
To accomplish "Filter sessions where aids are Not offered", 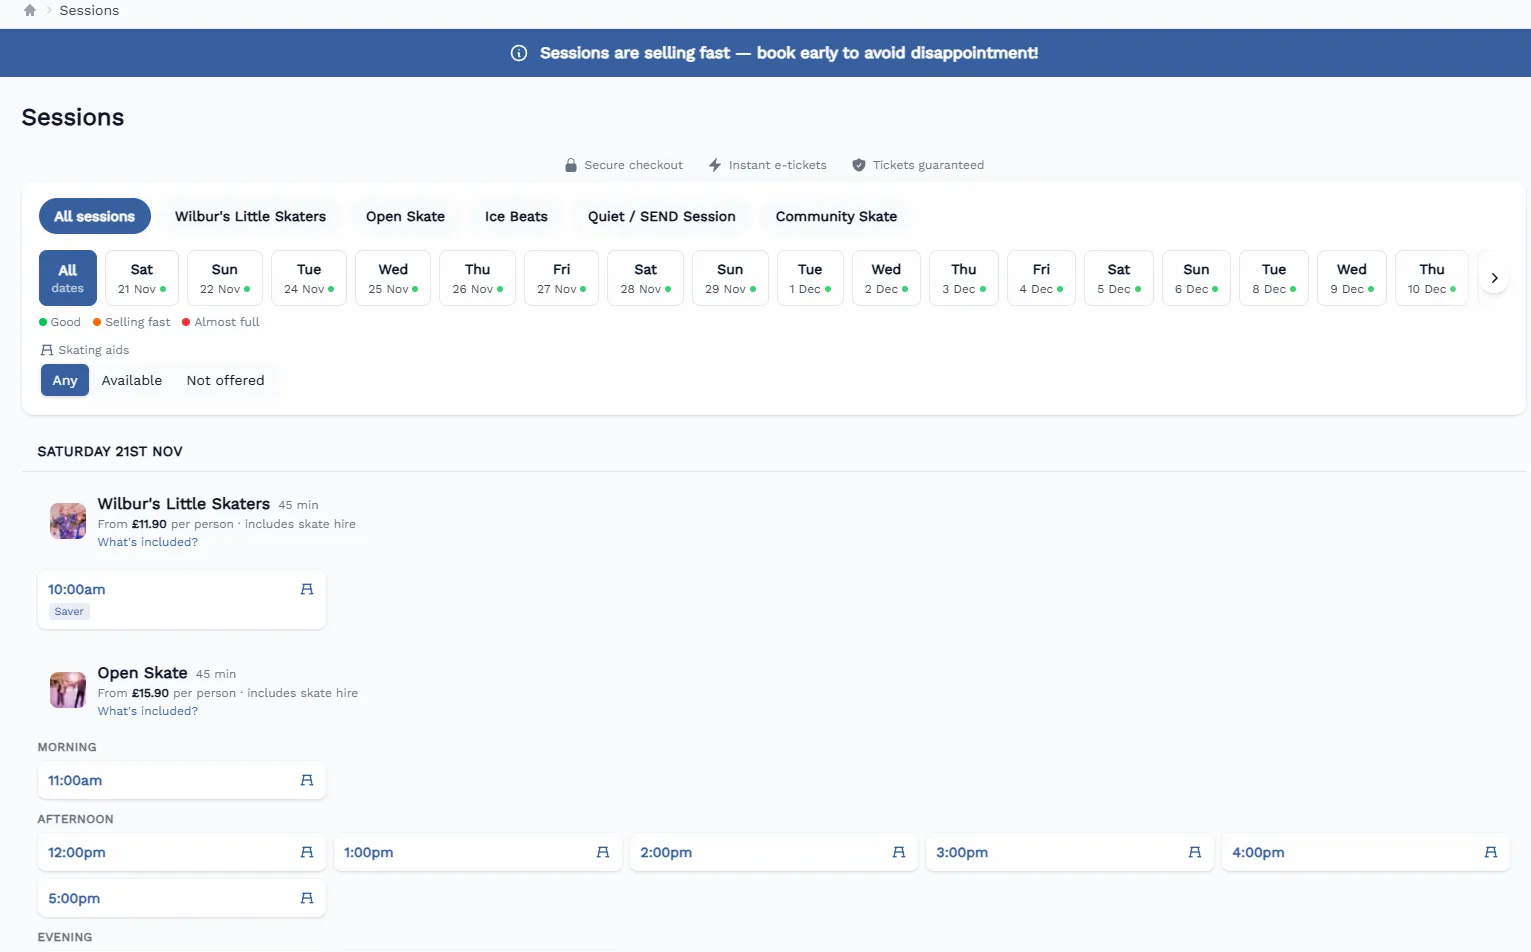I will pos(226,380).
